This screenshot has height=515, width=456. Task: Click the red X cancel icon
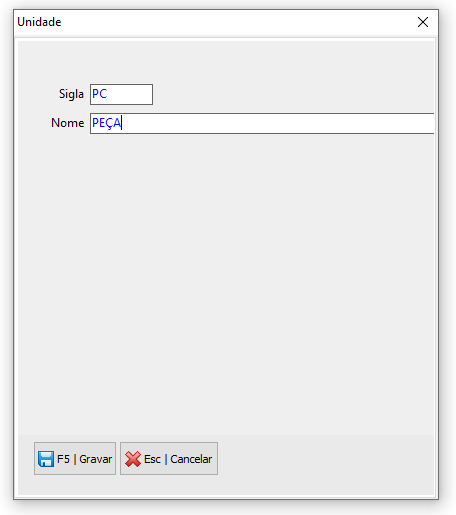click(x=133, y=459)
